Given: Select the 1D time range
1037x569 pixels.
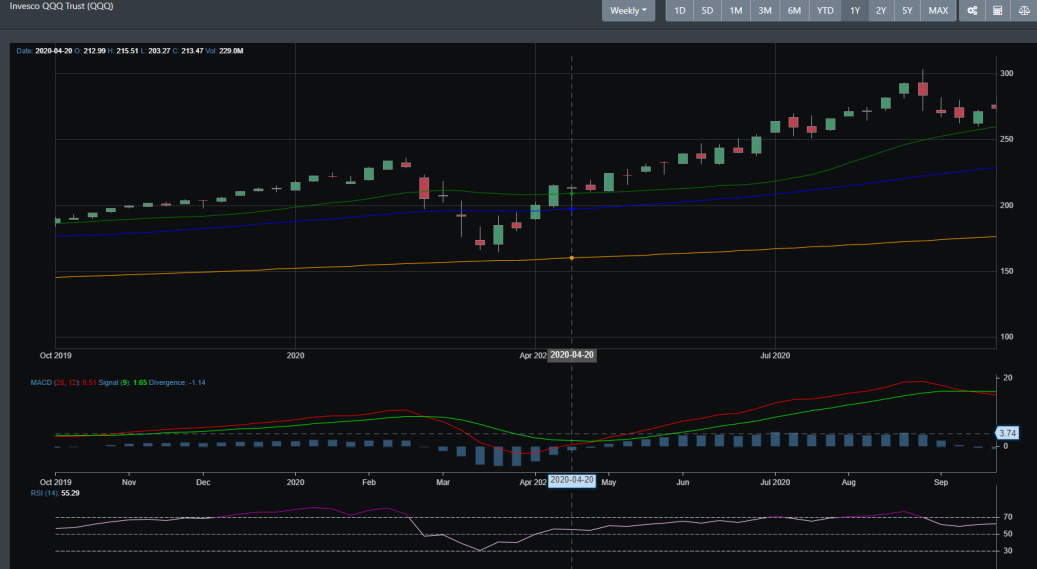Looking at the screenshot, I should [679, 11].
